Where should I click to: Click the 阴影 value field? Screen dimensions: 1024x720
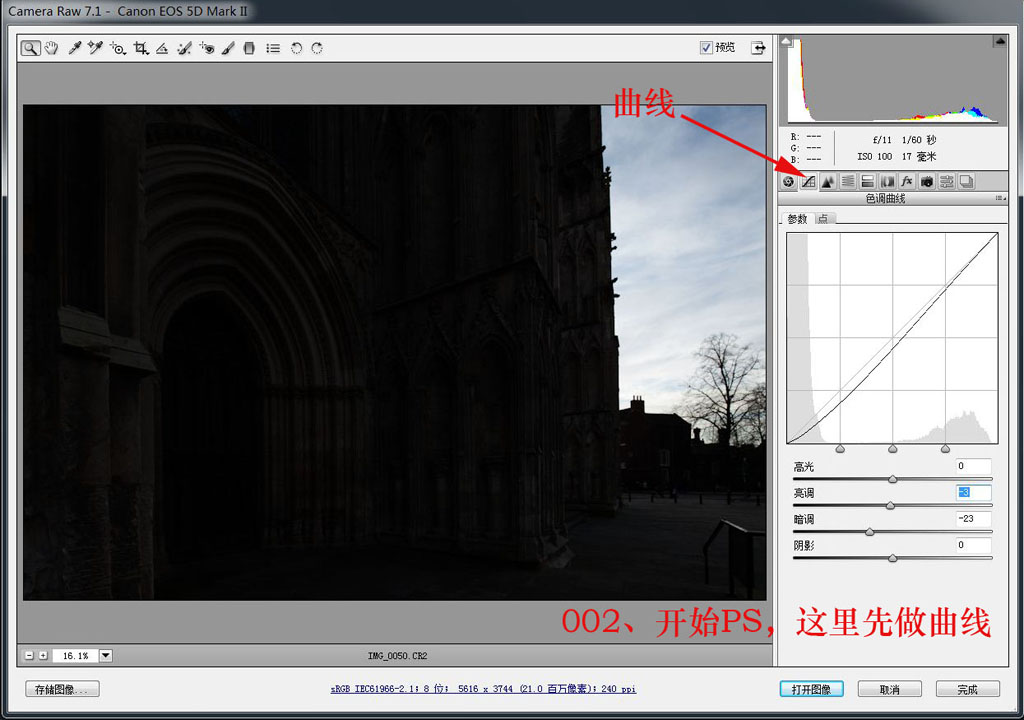pos(973,545)
